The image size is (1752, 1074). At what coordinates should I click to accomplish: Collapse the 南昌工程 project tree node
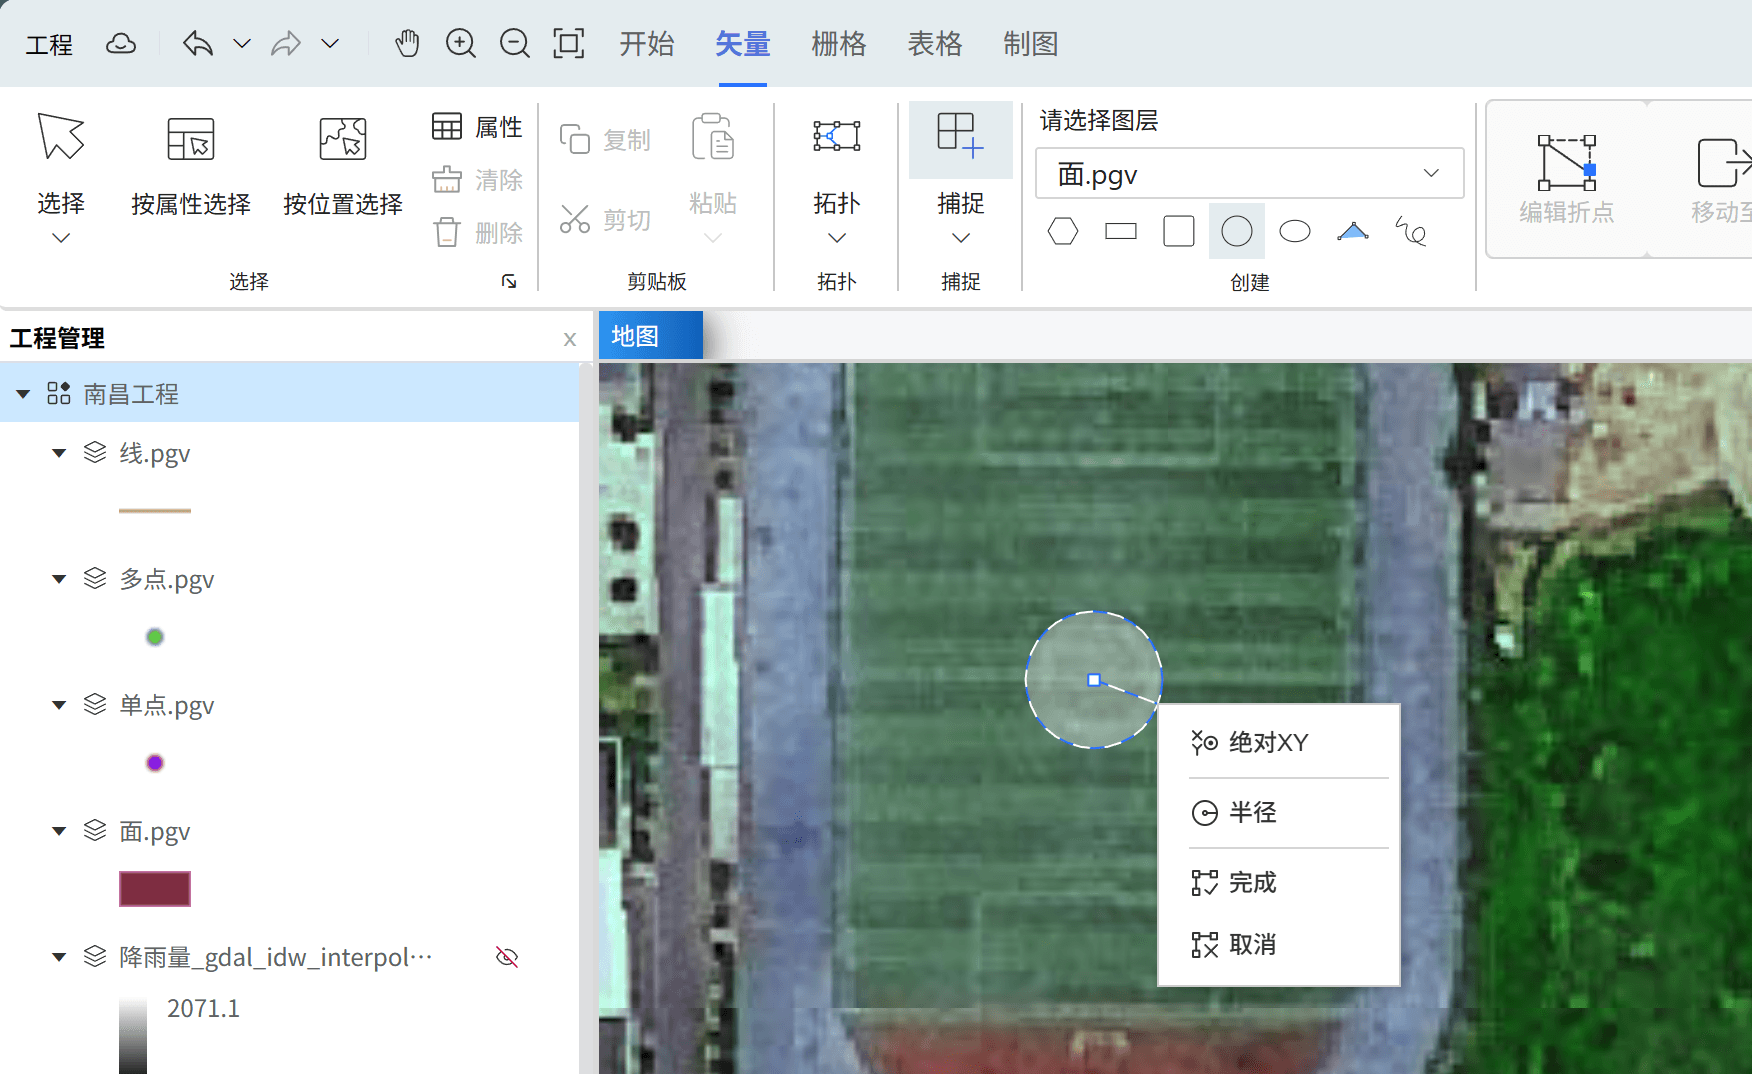click(x=23, y=394)
